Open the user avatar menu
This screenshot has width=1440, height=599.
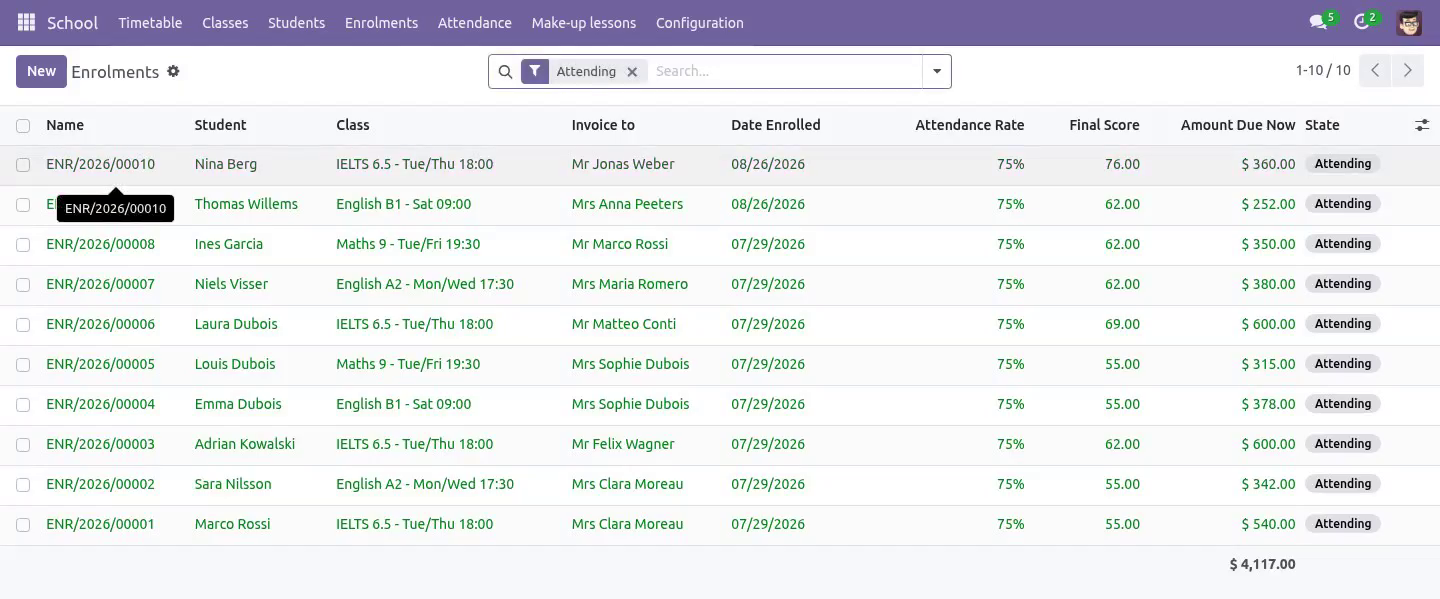[1409, 22]
